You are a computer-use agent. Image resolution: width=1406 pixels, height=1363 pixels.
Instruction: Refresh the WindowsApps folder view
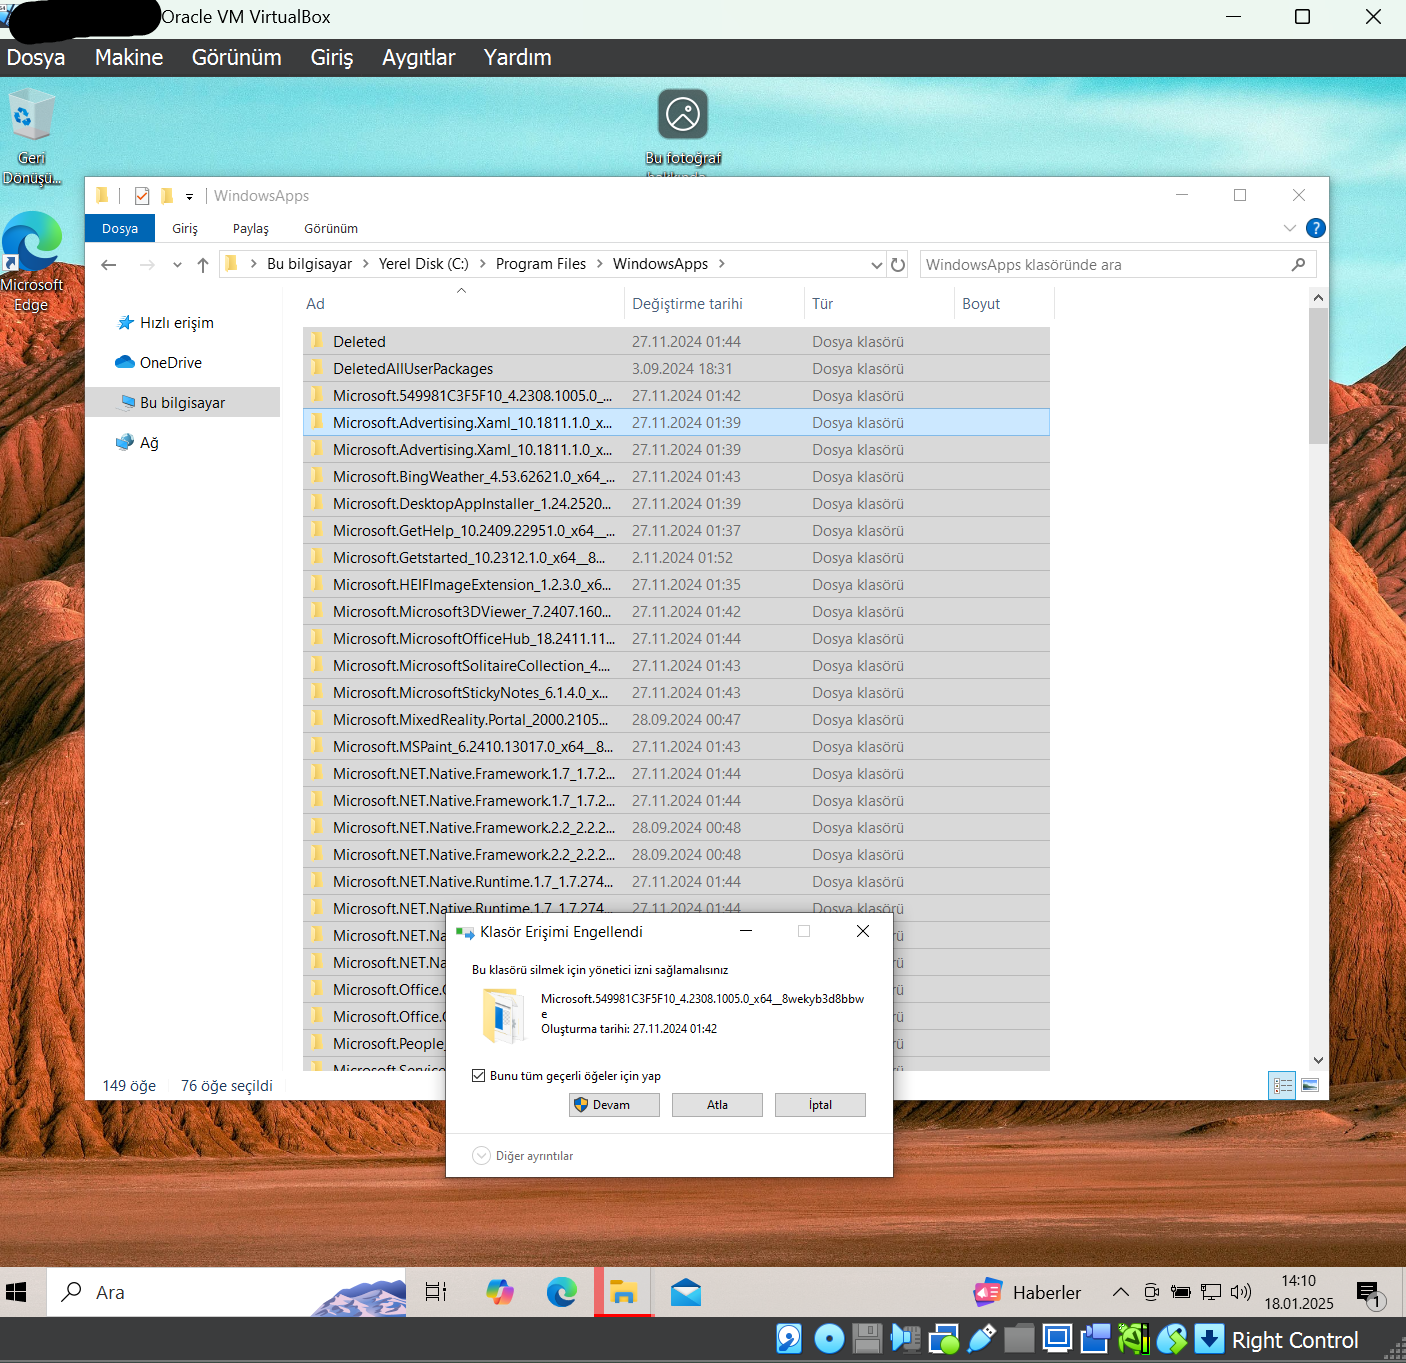point(898,265)
